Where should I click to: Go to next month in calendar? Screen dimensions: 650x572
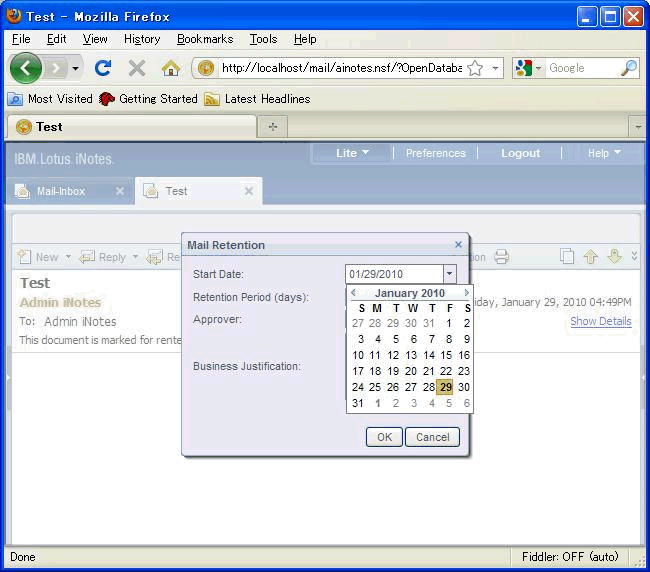[x=466, y=293]
